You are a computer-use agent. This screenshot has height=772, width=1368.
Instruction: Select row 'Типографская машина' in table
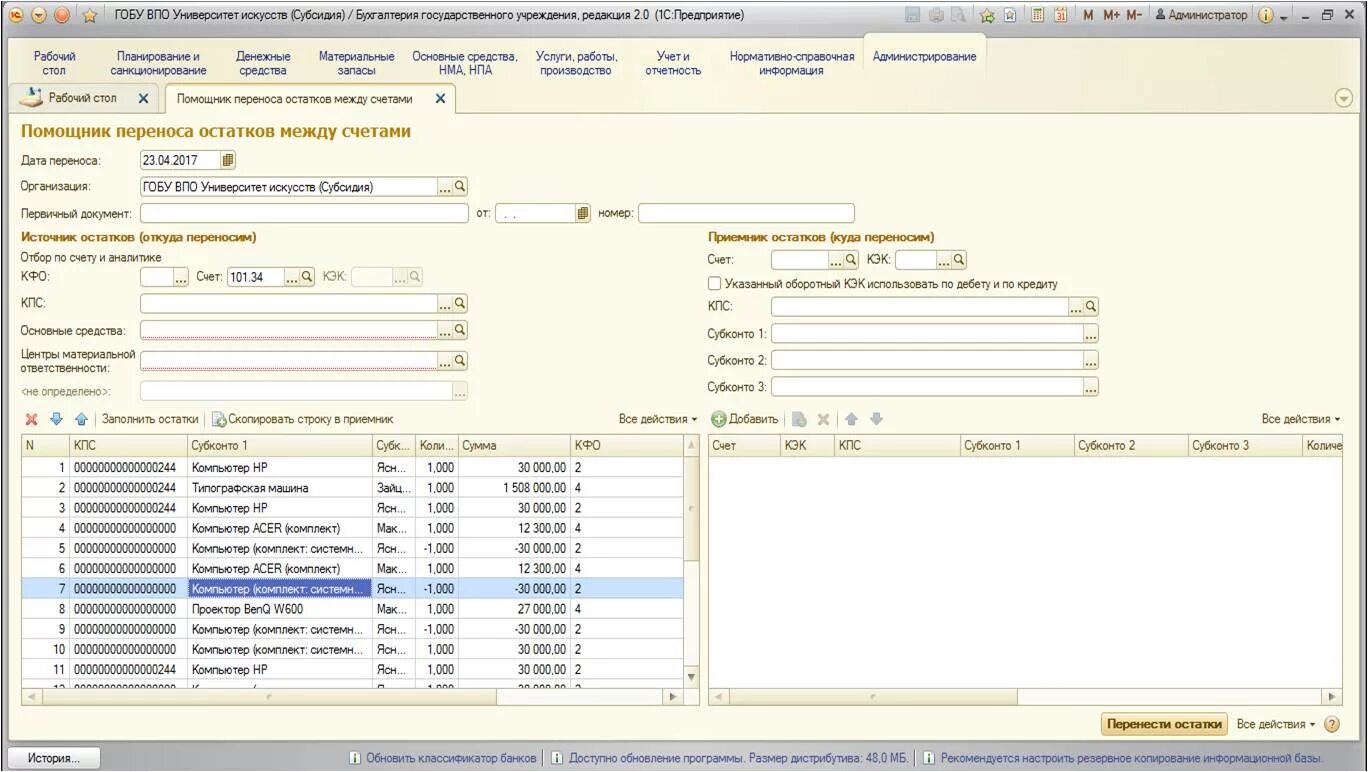tap(353, 488)
